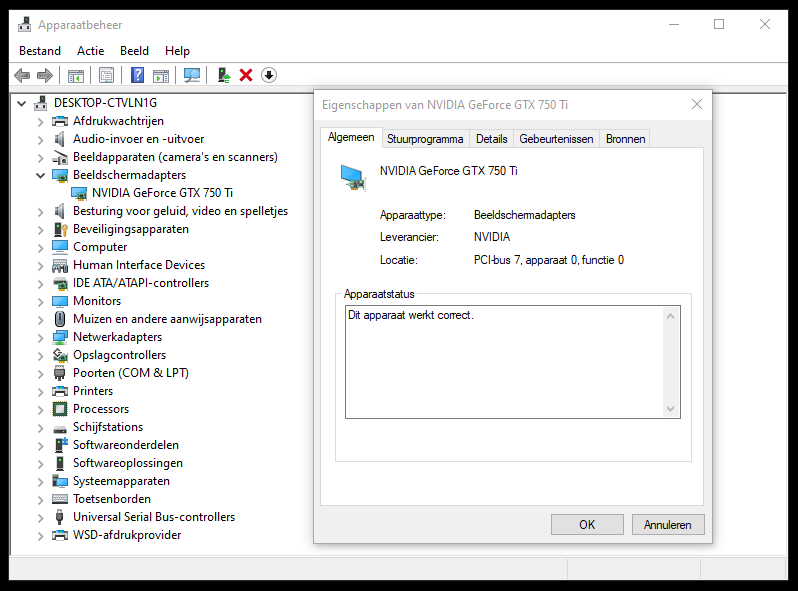Click the blue Help question mark icon

(137, 75)
